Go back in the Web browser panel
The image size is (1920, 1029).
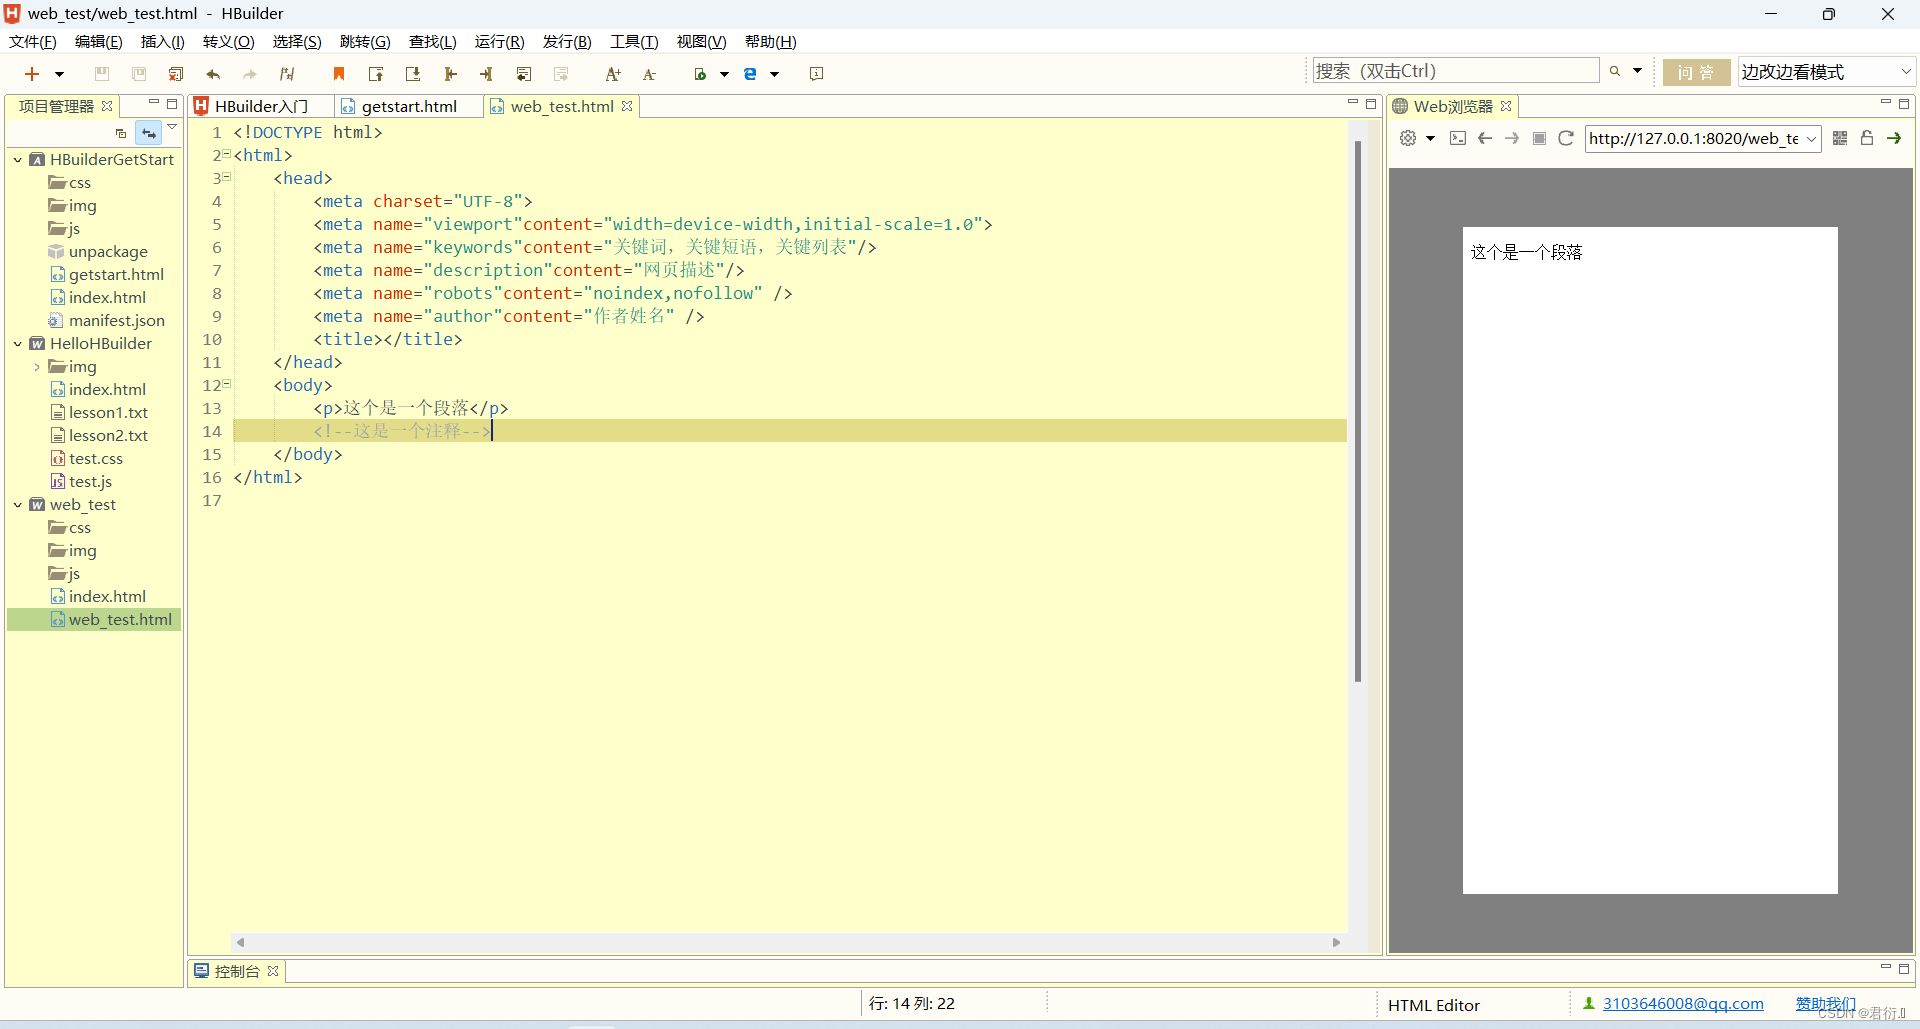[x=1485, y=138]
